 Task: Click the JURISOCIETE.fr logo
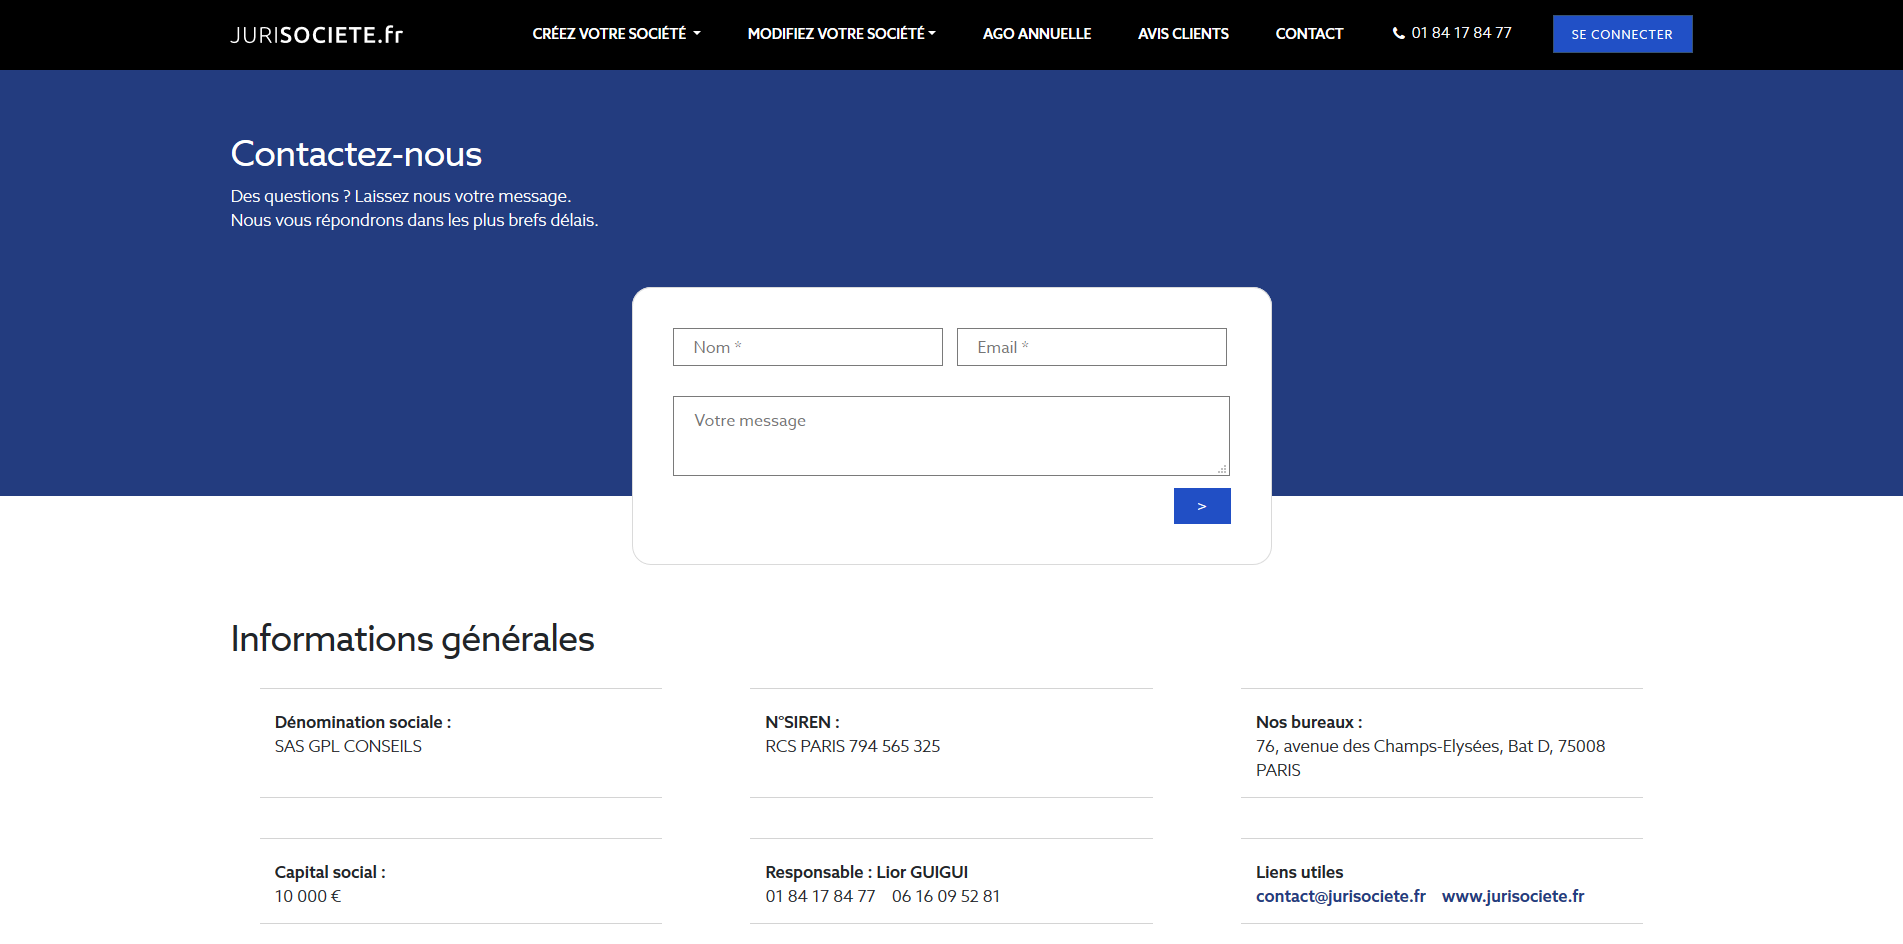[x=316, y=35]
